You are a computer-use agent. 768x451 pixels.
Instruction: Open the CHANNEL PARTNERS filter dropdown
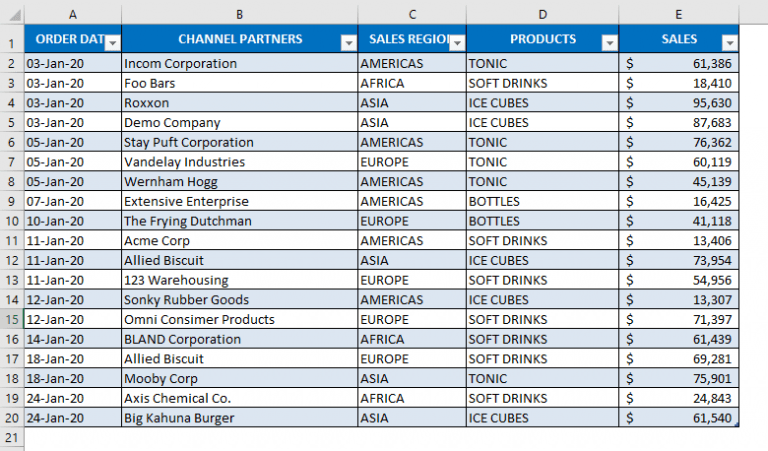(x=348, y=42)
